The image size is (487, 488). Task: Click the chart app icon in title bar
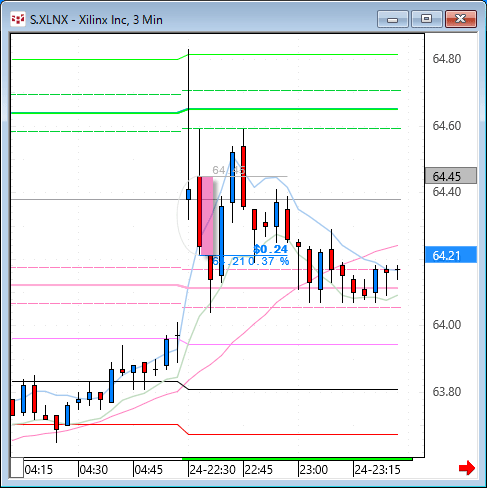pos(18,19)
